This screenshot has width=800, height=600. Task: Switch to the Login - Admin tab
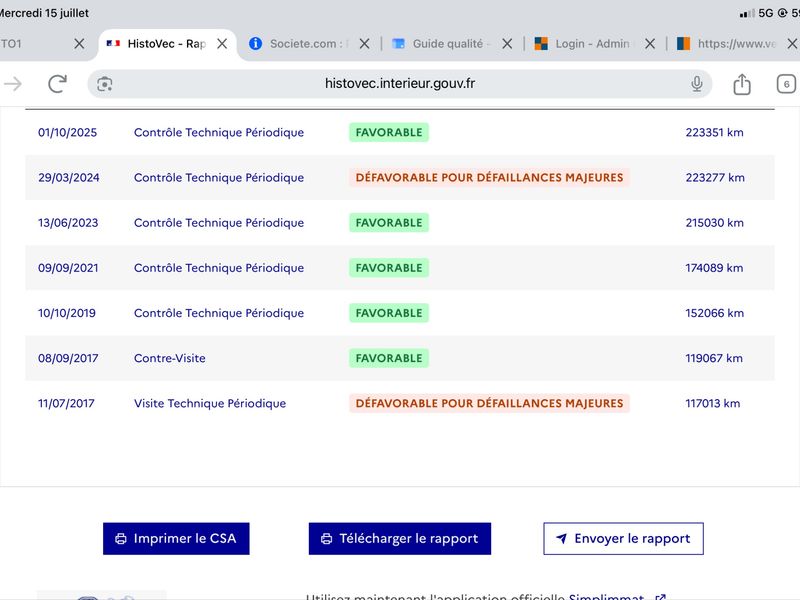(x=585, y=44)
